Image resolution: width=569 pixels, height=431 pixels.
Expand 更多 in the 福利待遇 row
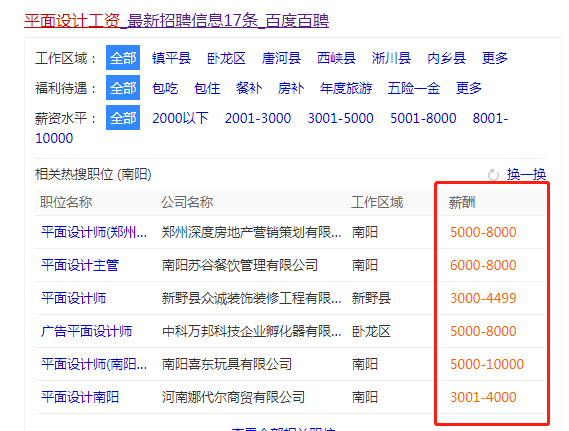pyautogui.click(x=469, y=88)
